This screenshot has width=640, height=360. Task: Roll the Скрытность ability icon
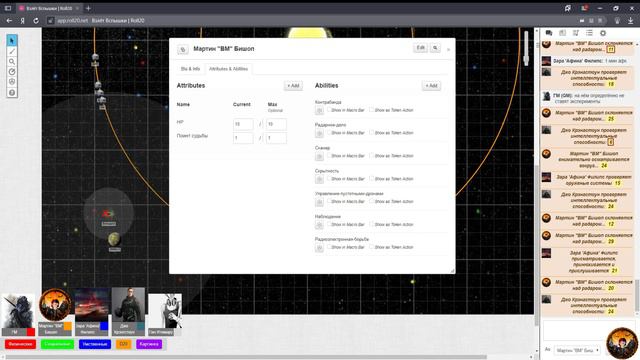319,179
